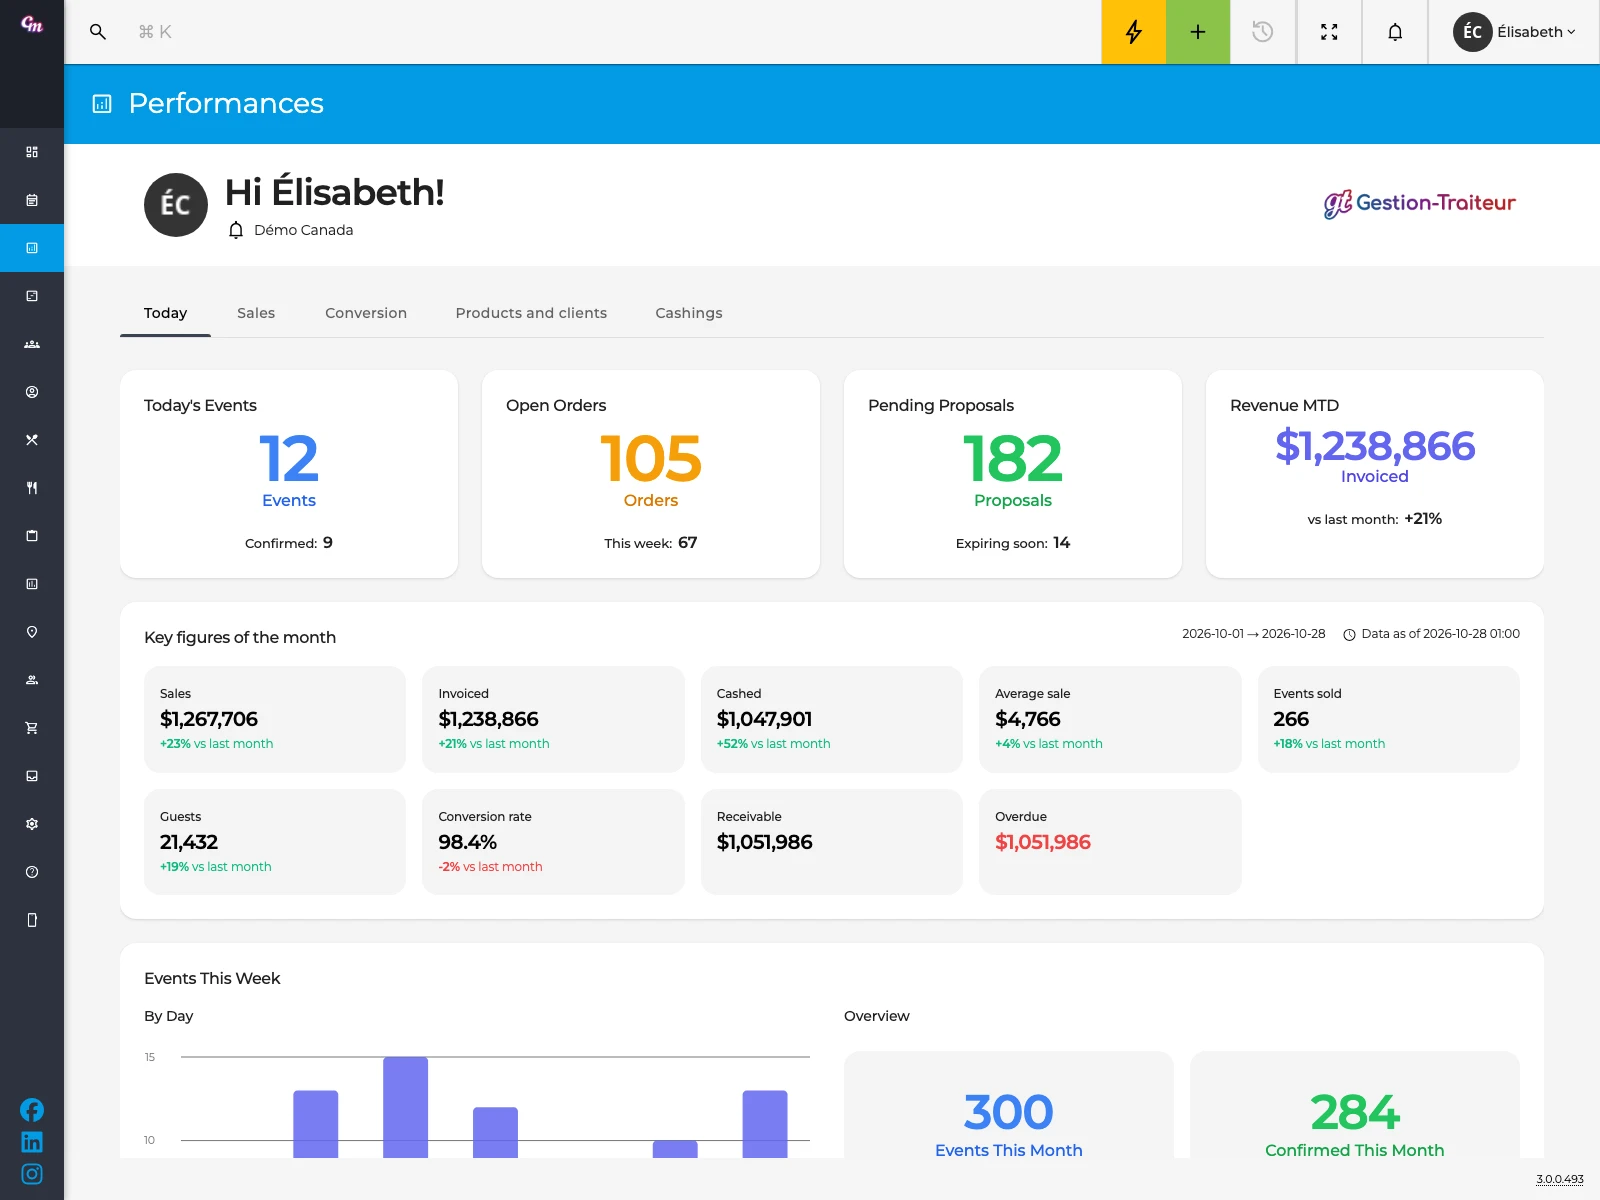Switch to the Sales tab
The image size is (1600, 1200).
256,313
